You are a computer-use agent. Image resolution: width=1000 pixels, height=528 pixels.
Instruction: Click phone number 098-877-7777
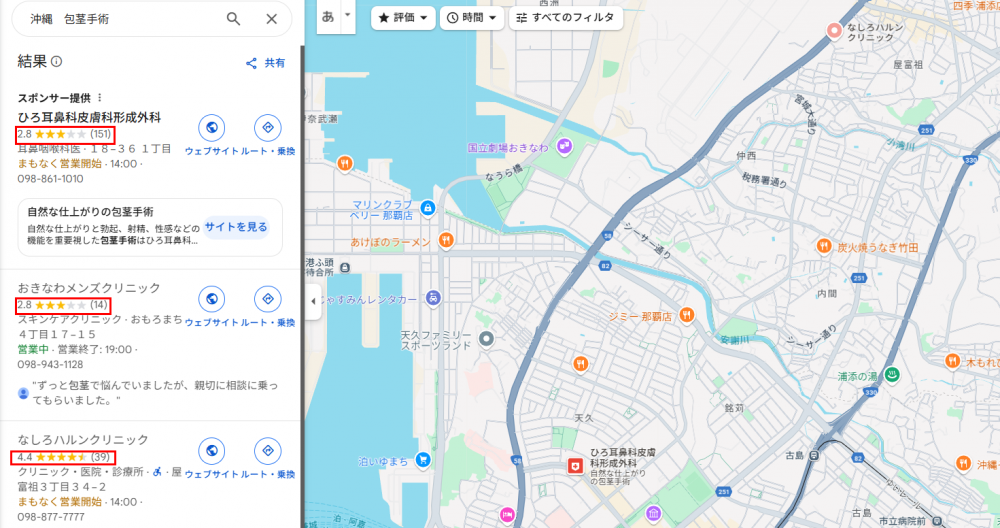50,517
